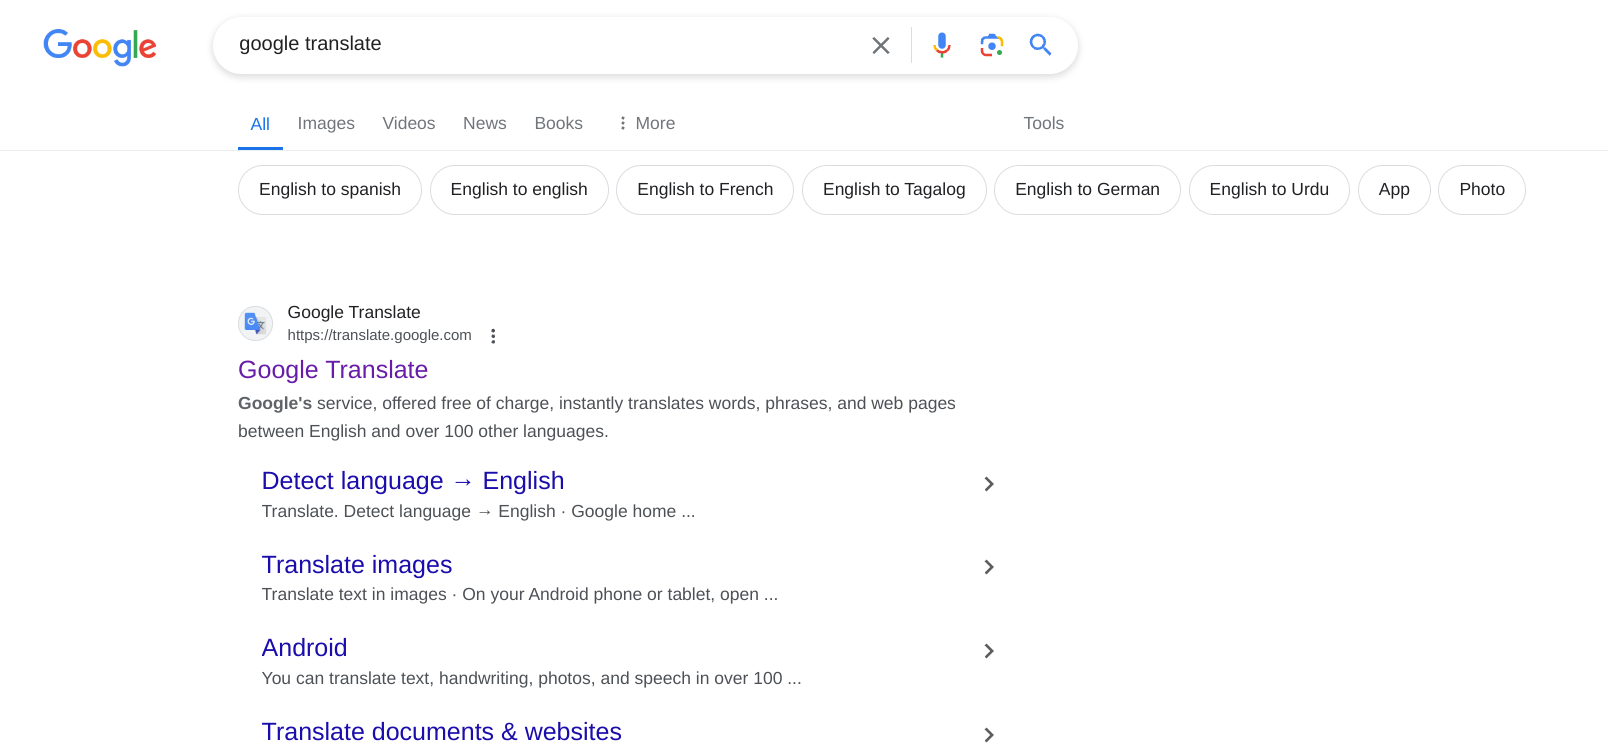1608x750 pixels.
Task: Open search Tools
Action: (1043, 123)
